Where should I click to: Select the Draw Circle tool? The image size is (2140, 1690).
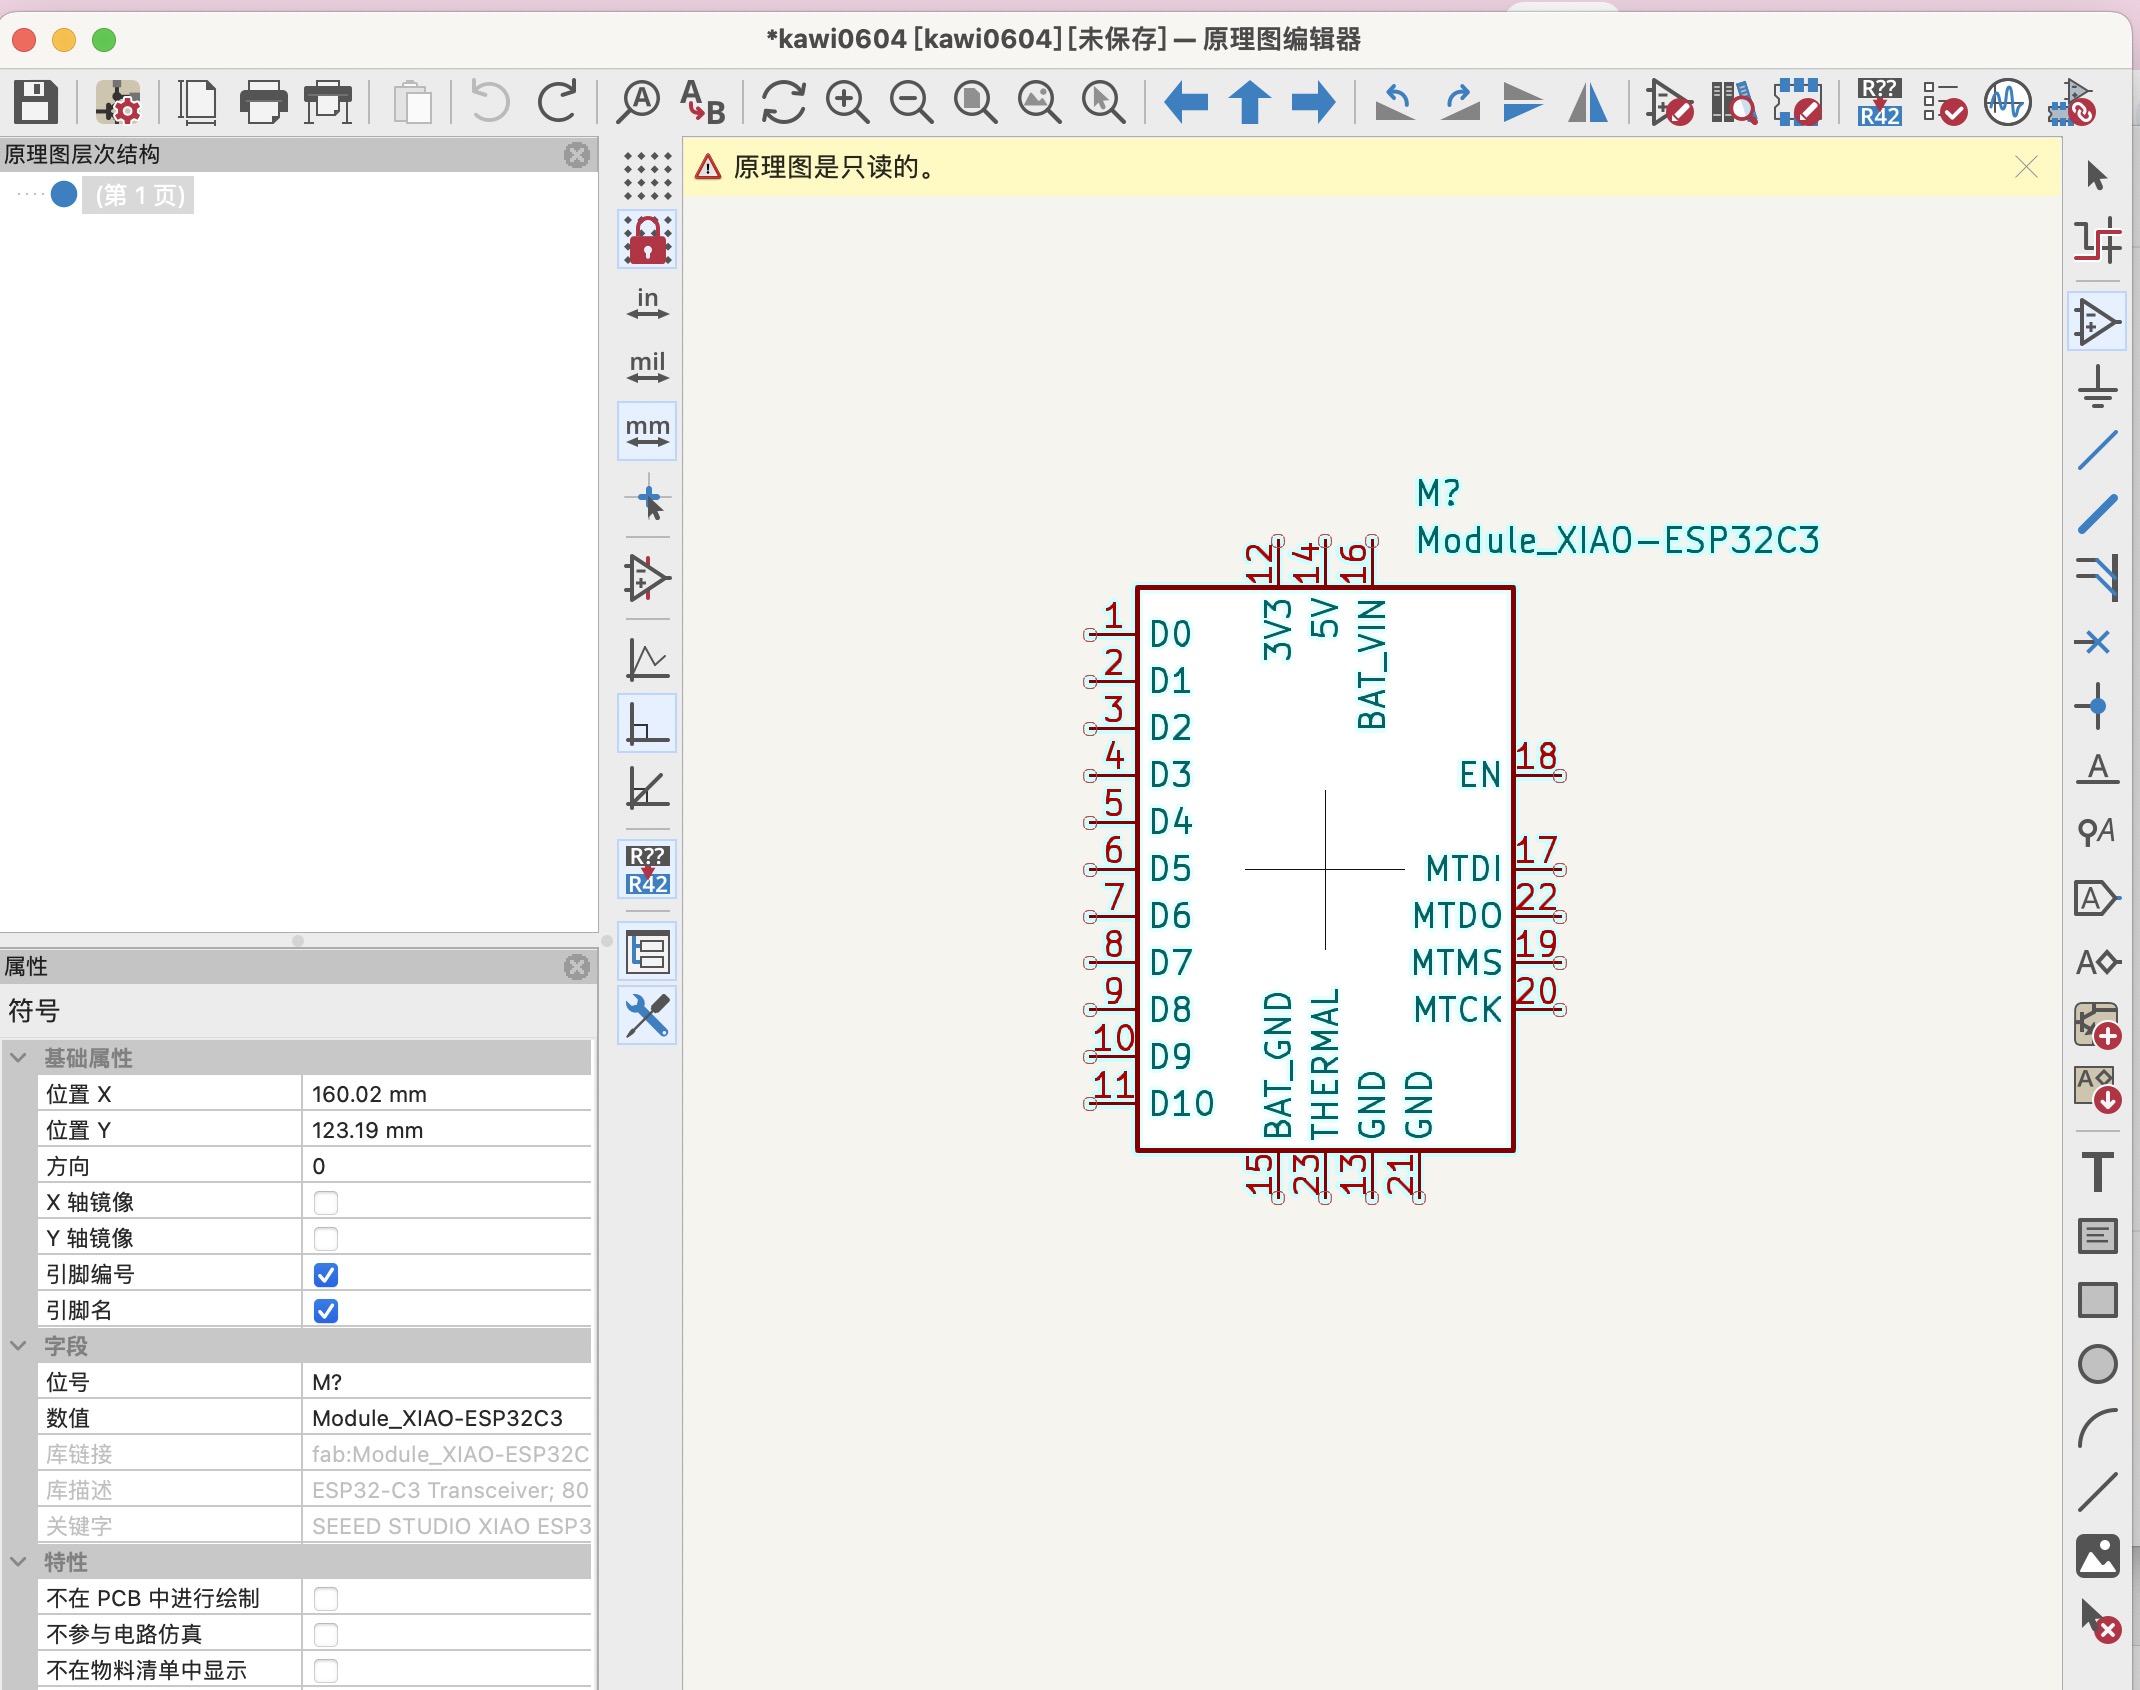(x=2097, y=1364)
